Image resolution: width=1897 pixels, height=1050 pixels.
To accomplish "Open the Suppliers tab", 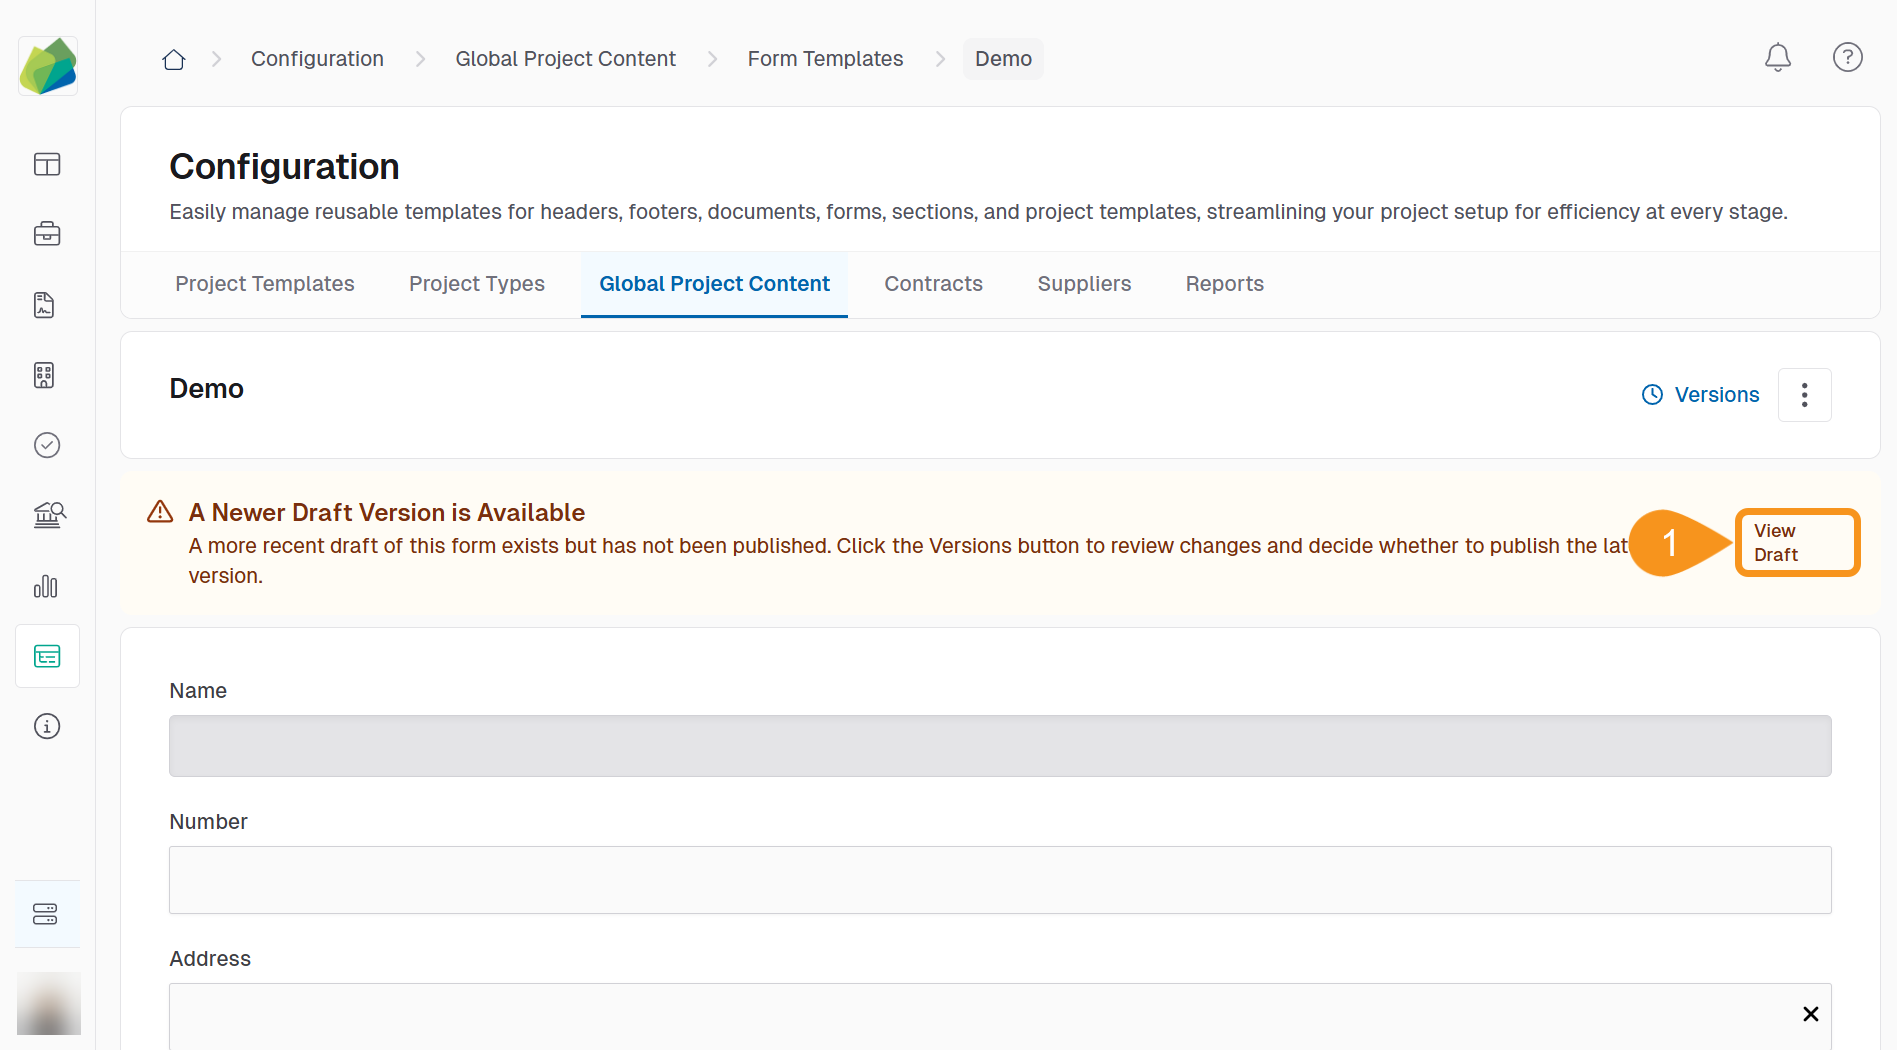I will [x=1084, y=284].
